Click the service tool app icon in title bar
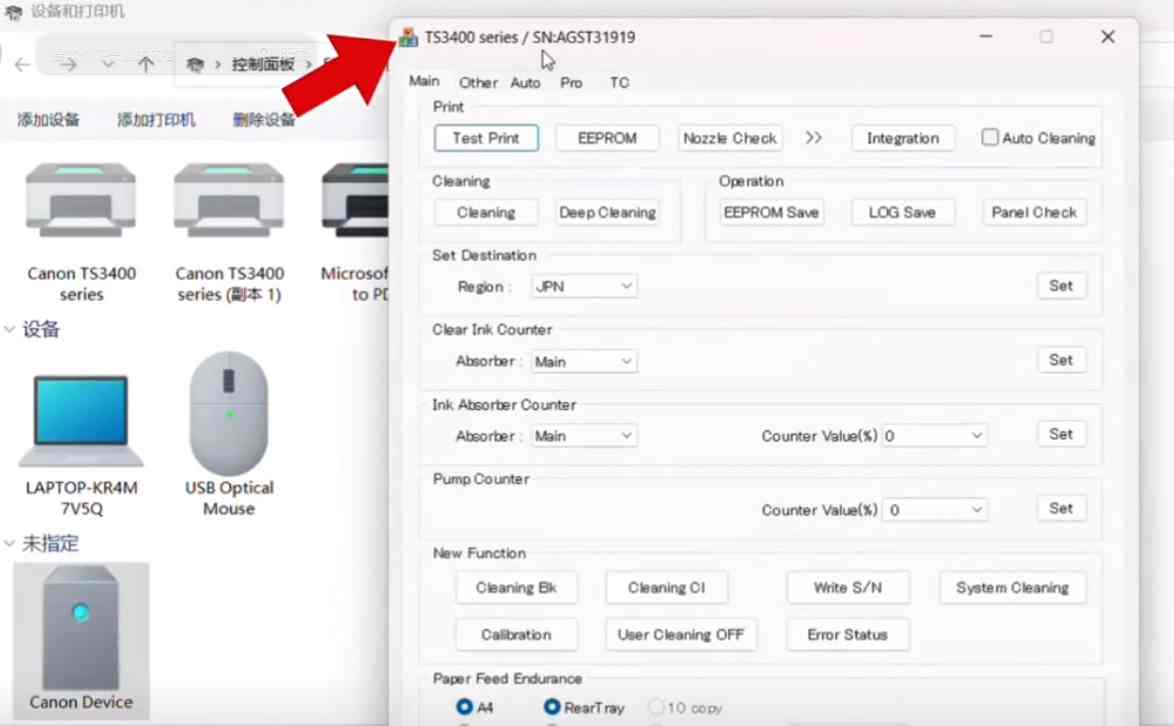This screenshot has height=726, width=1174. pos(408,38)
